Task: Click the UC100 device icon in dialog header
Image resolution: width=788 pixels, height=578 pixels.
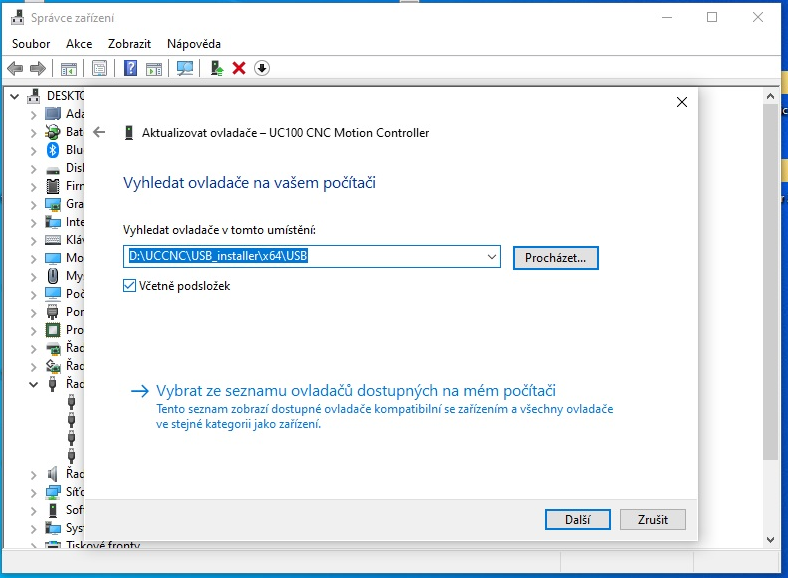Action: (129, 133)
